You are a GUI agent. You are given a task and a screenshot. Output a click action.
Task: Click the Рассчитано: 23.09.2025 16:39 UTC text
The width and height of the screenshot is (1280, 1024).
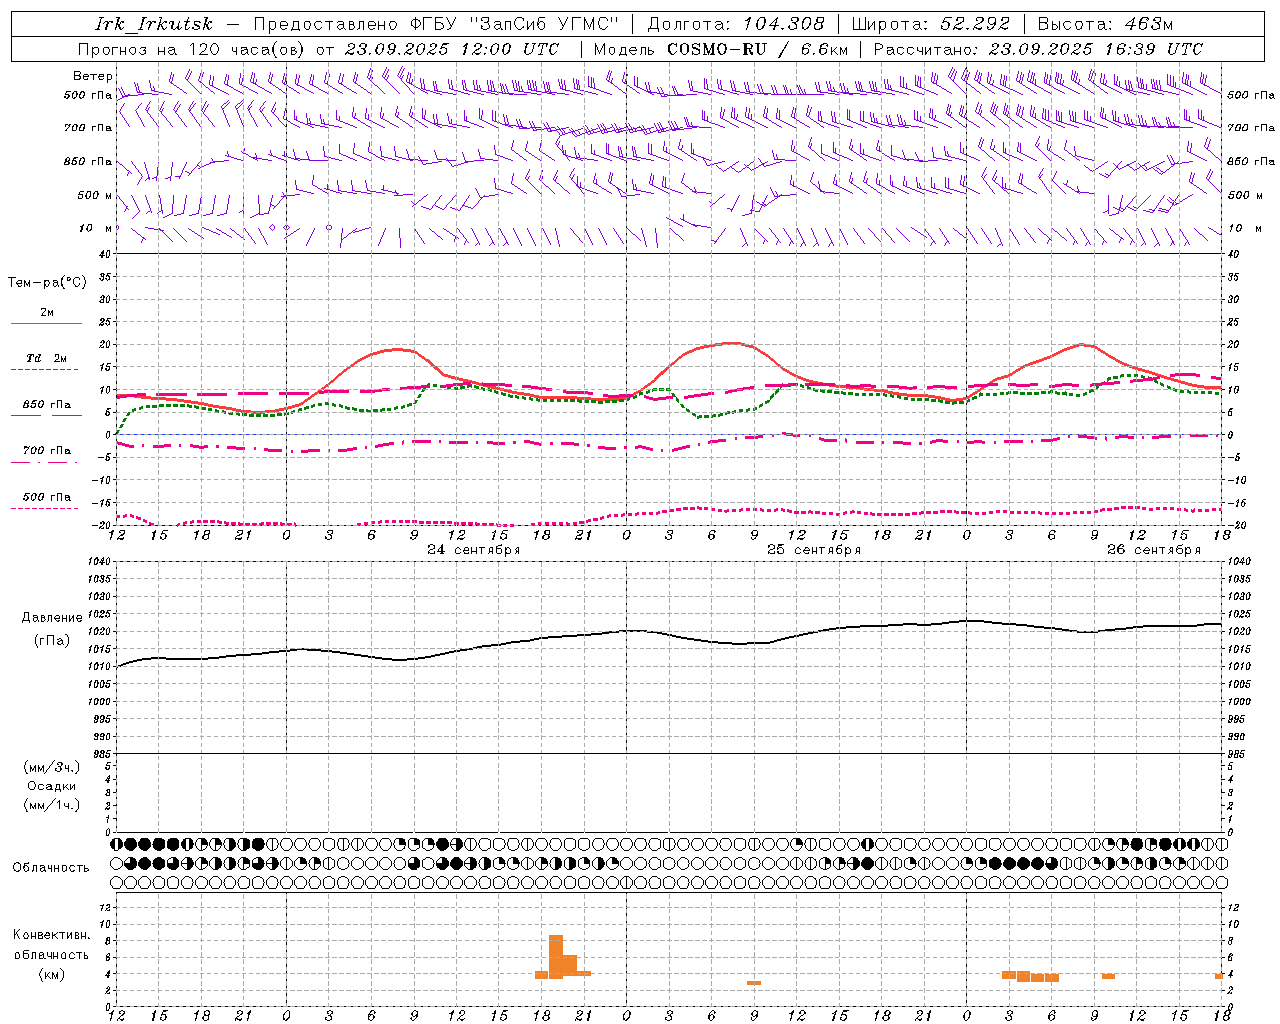[1038, 49]
